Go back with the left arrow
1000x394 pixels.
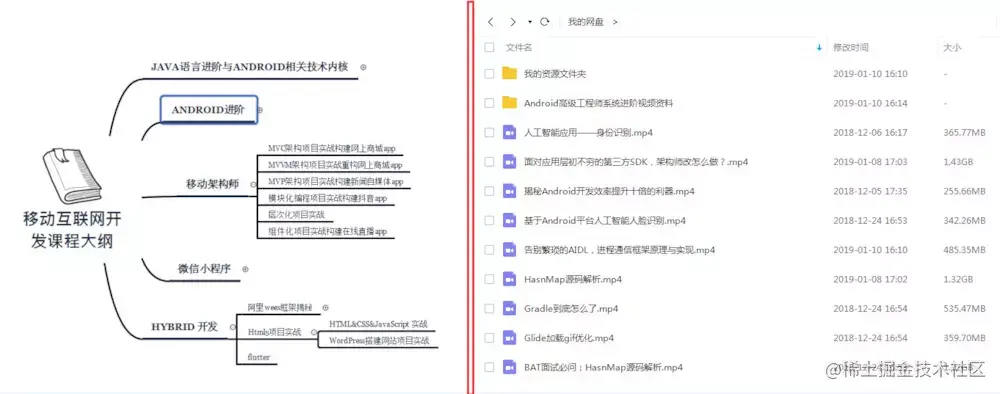click(x=490, y=22)
